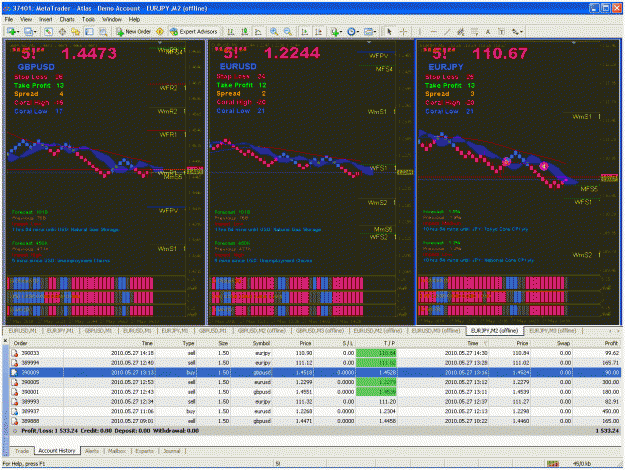
Task: Switch to candlesticks chart display
Action: pos(244,31)
